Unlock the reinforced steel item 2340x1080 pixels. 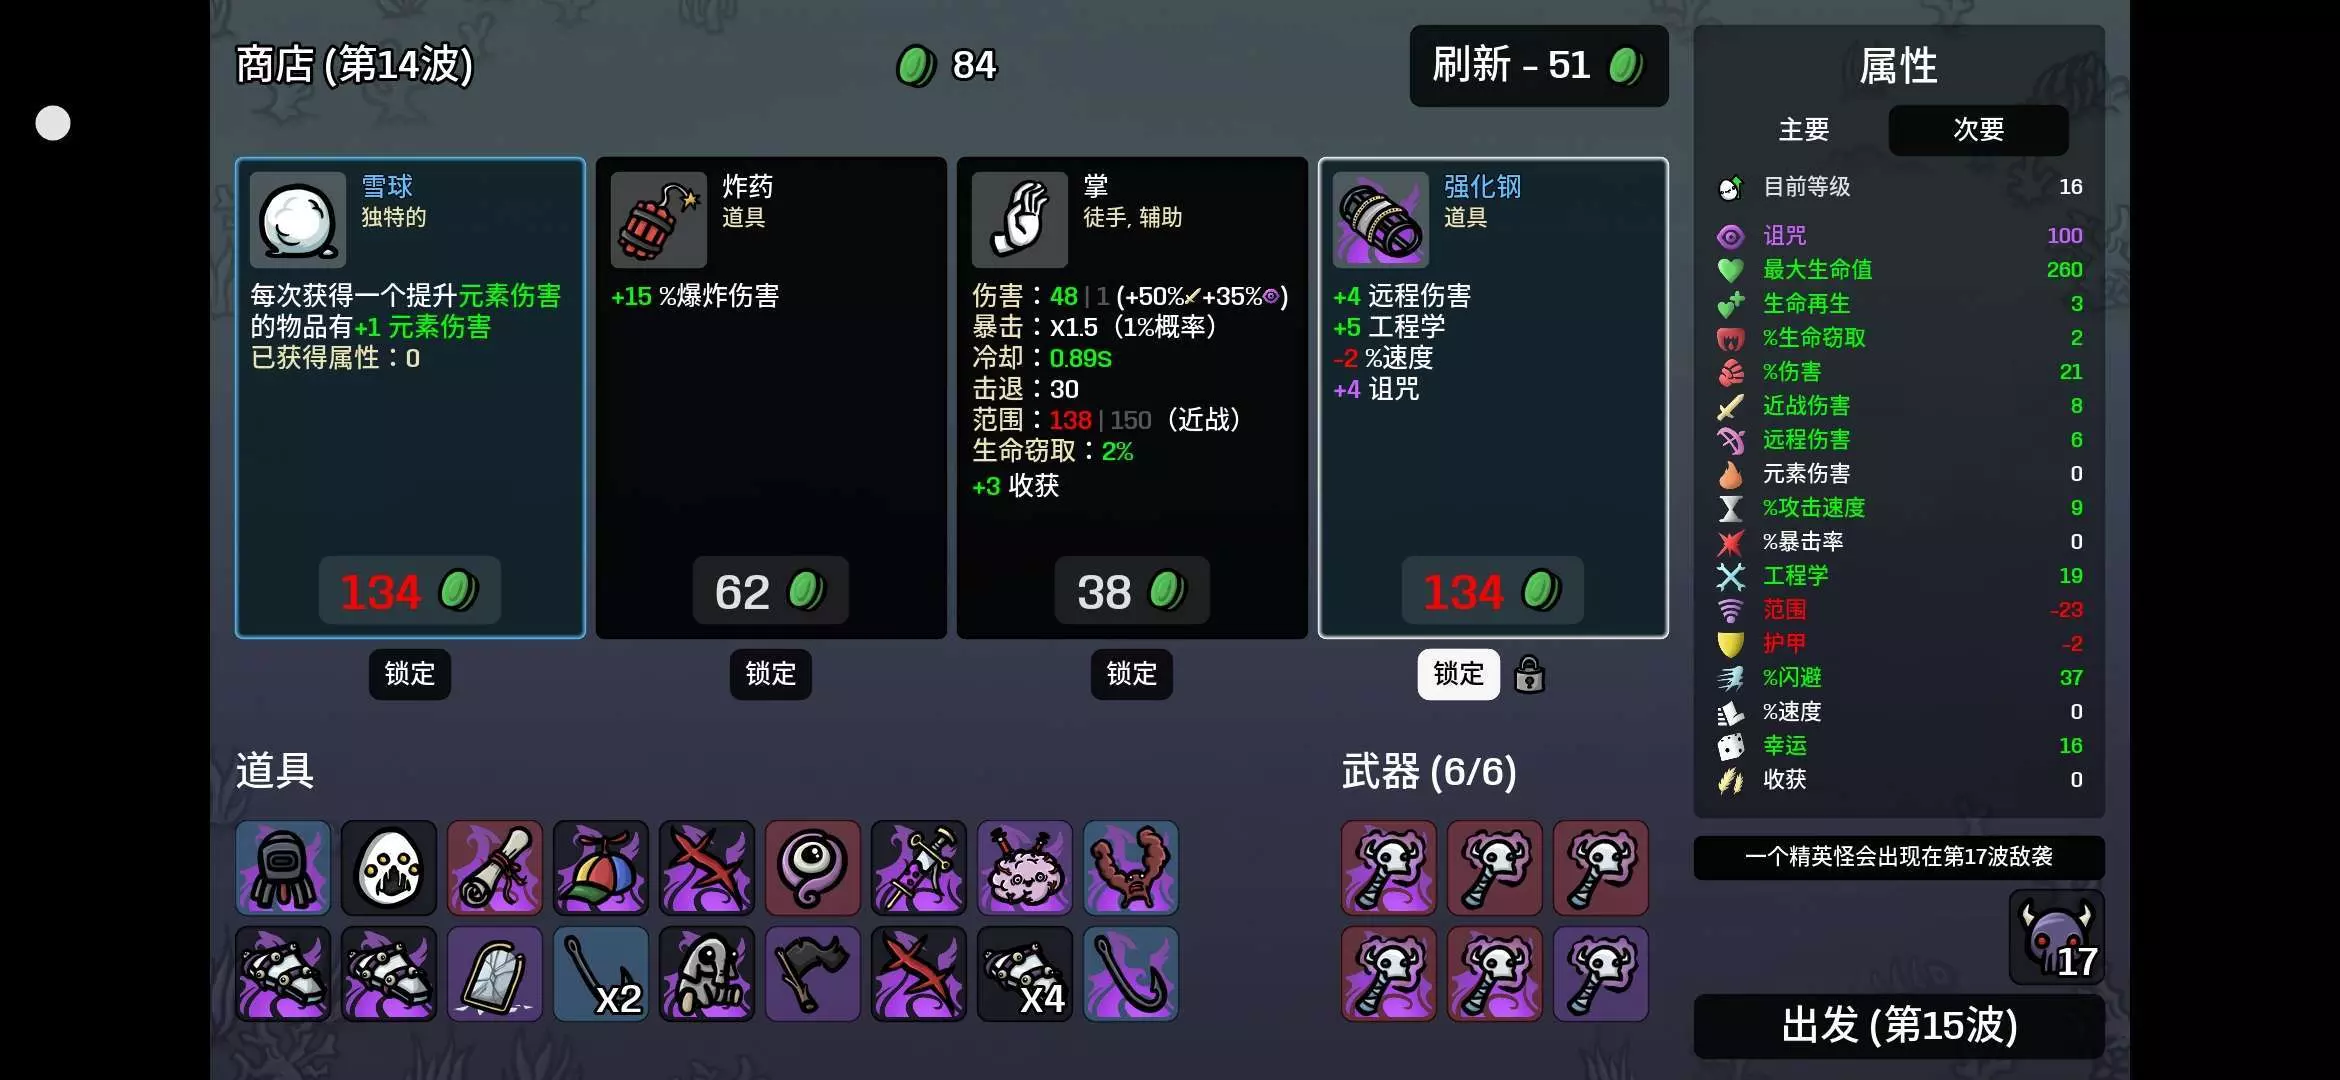(1459, 674)
